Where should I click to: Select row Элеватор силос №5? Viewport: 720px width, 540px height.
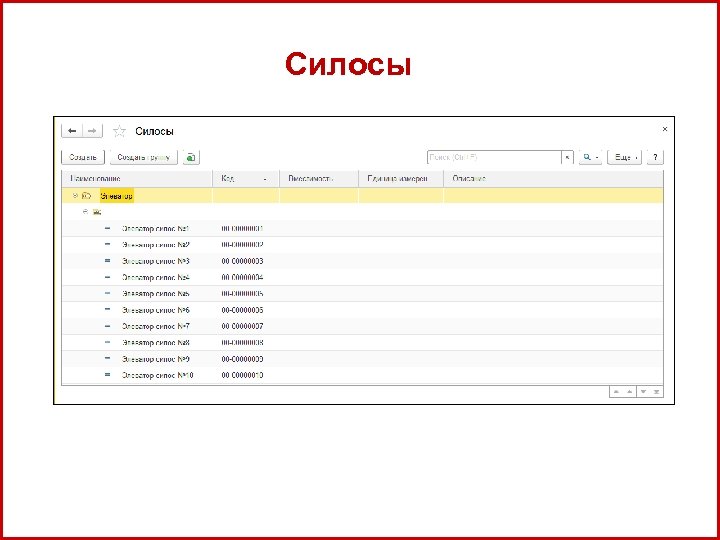pos(362,293)
